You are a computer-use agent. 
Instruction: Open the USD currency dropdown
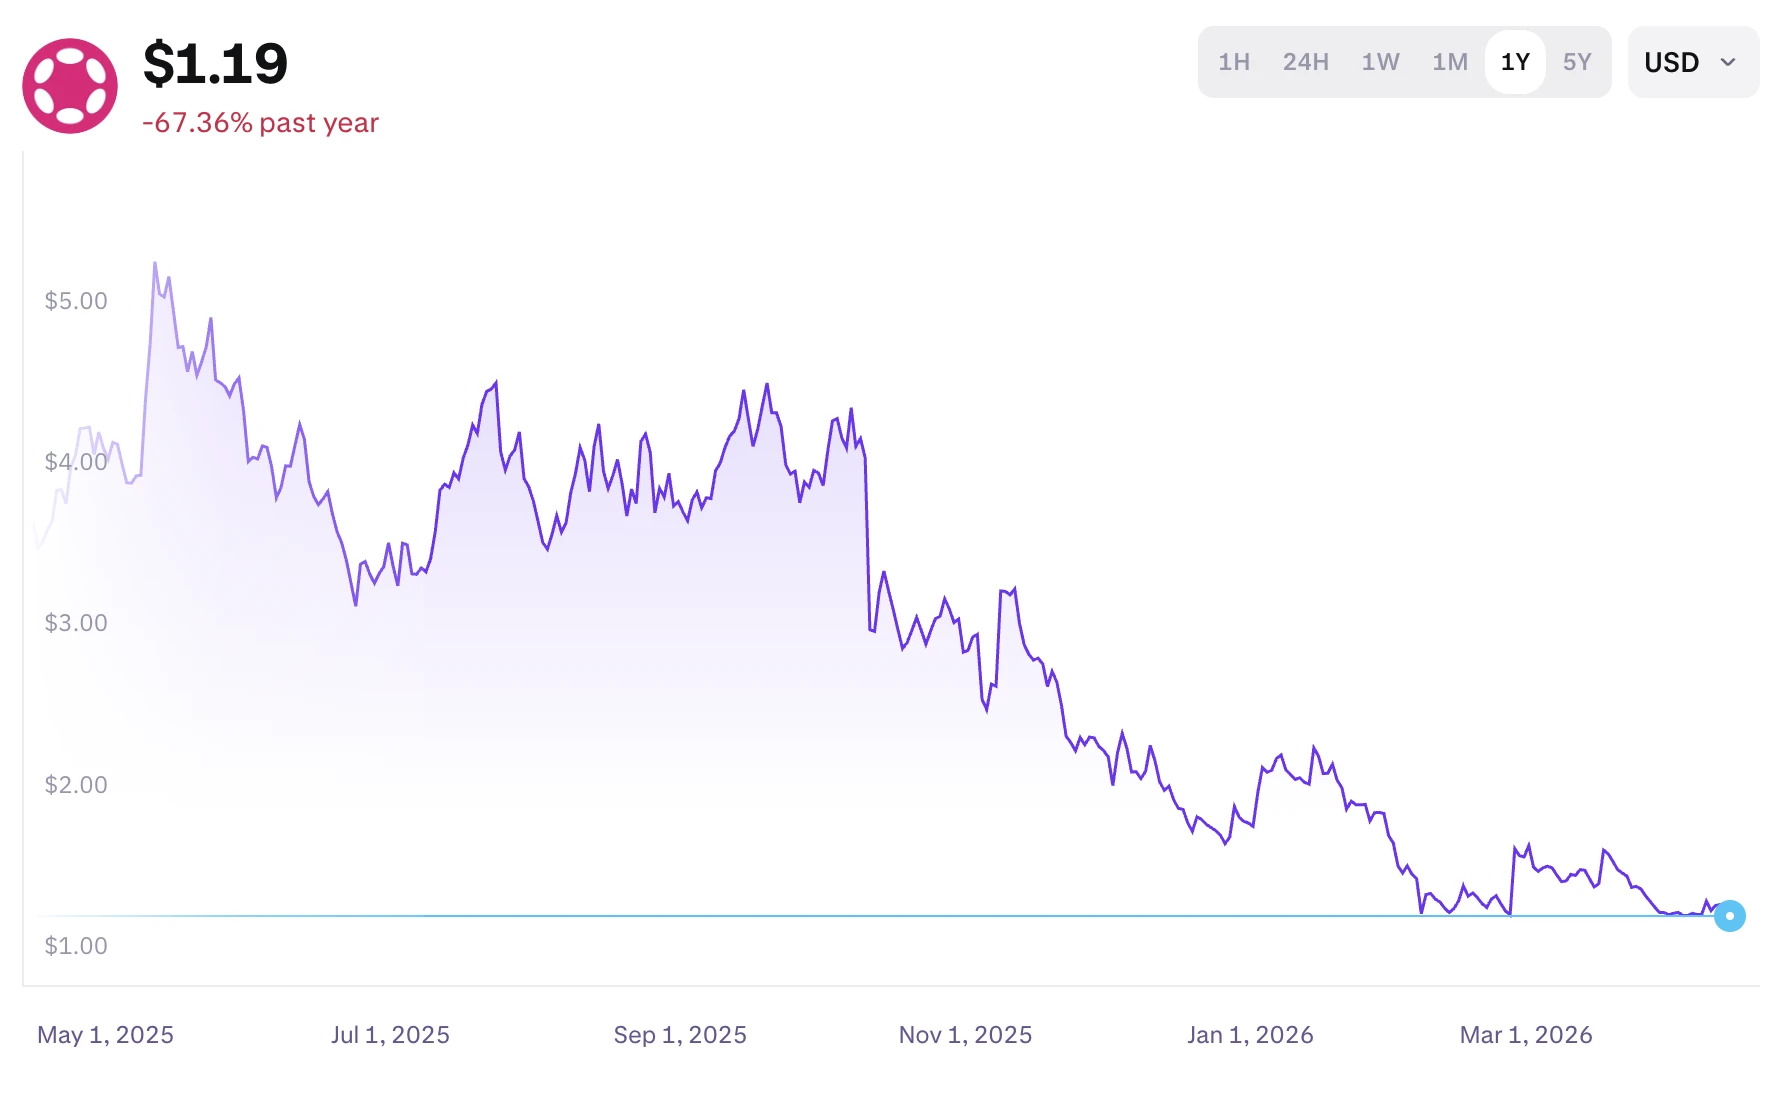(1692, 62)
